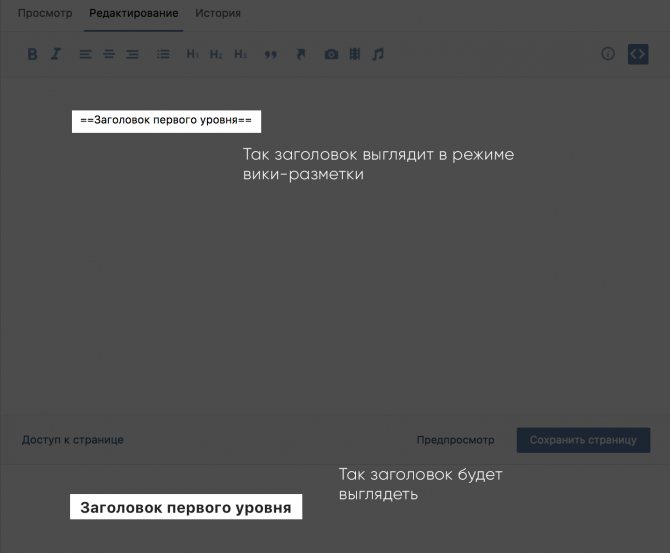Open the История tab
Screen dimensions: 670x553
(x=218, y=13)
